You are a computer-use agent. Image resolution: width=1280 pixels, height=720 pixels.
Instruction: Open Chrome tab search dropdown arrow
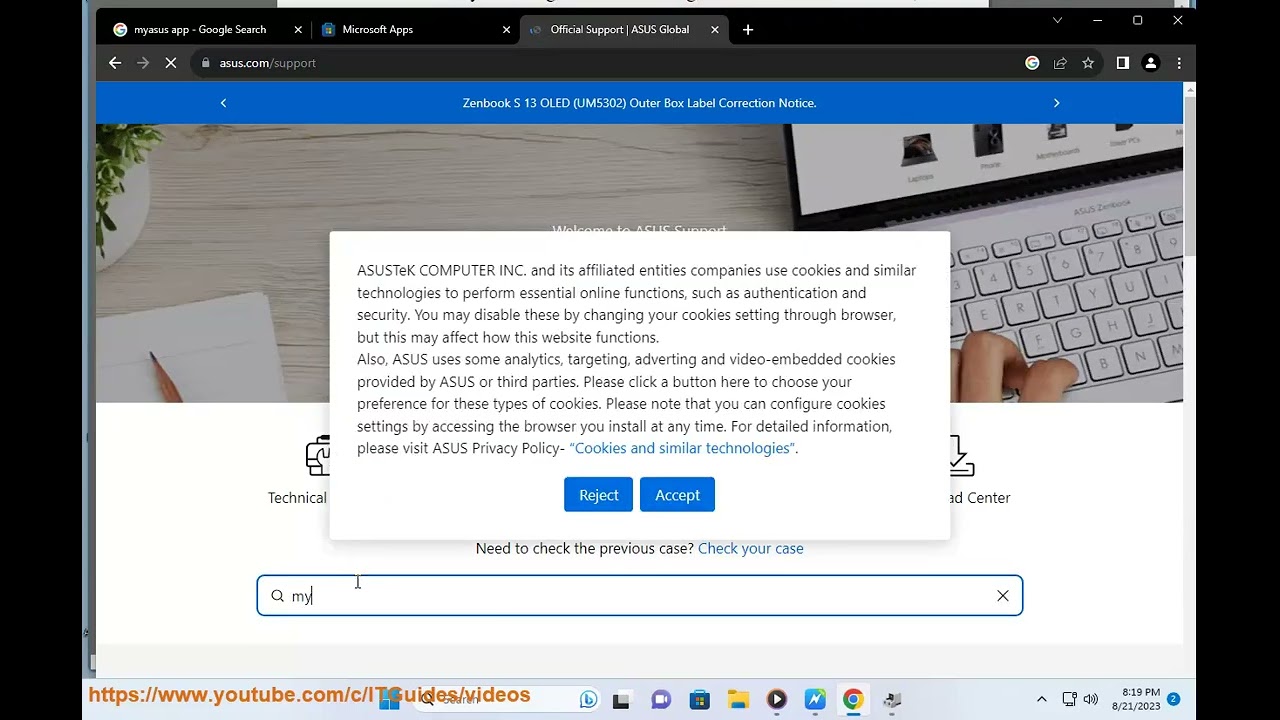(x=1057, y=20)
